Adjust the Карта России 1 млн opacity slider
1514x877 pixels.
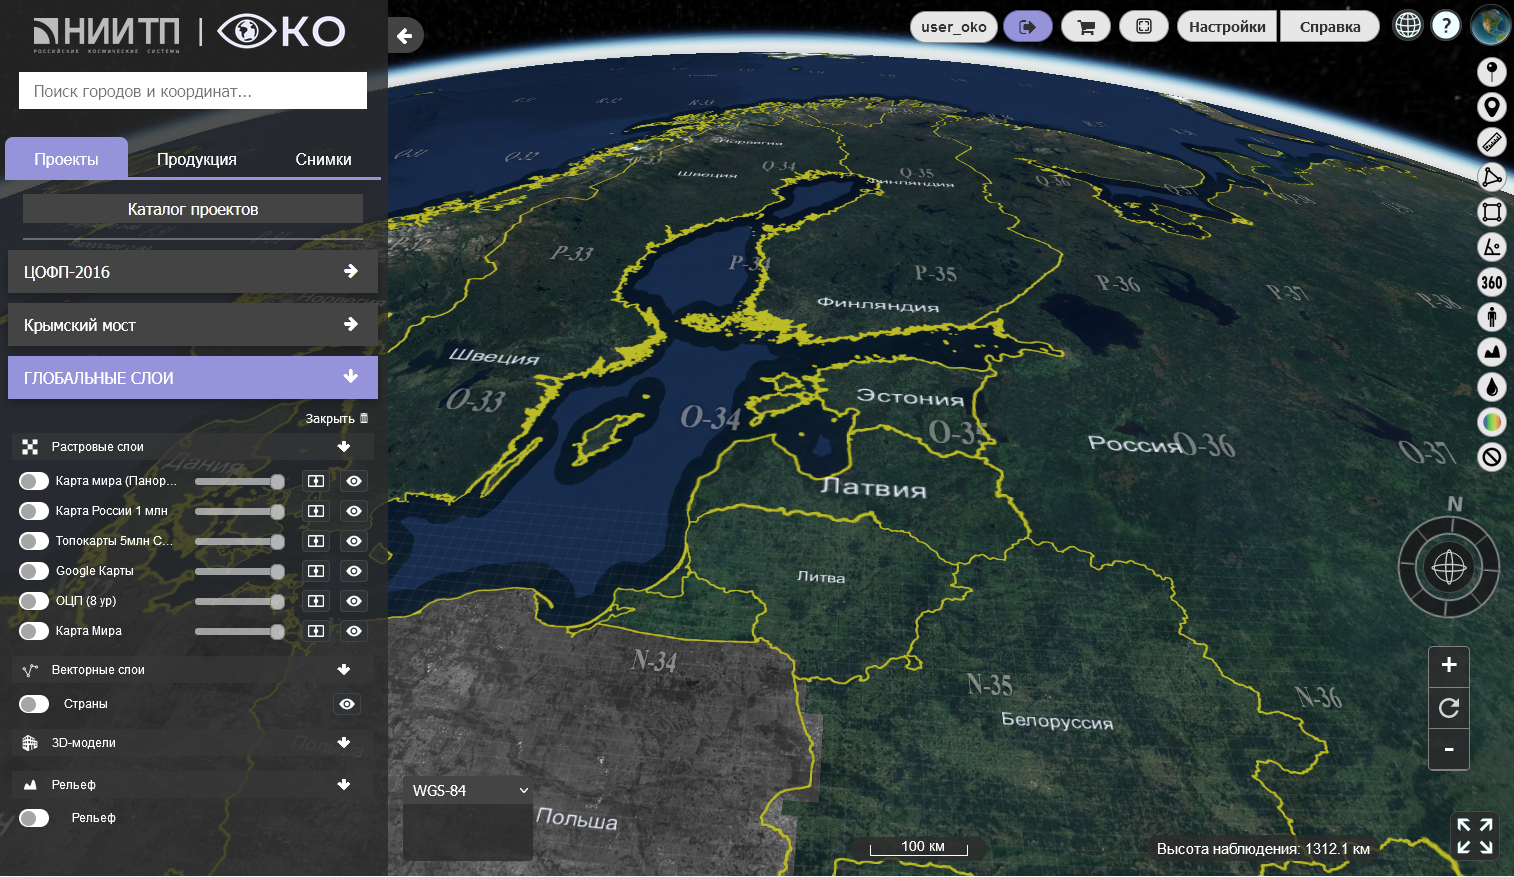(x=239, y=511)
